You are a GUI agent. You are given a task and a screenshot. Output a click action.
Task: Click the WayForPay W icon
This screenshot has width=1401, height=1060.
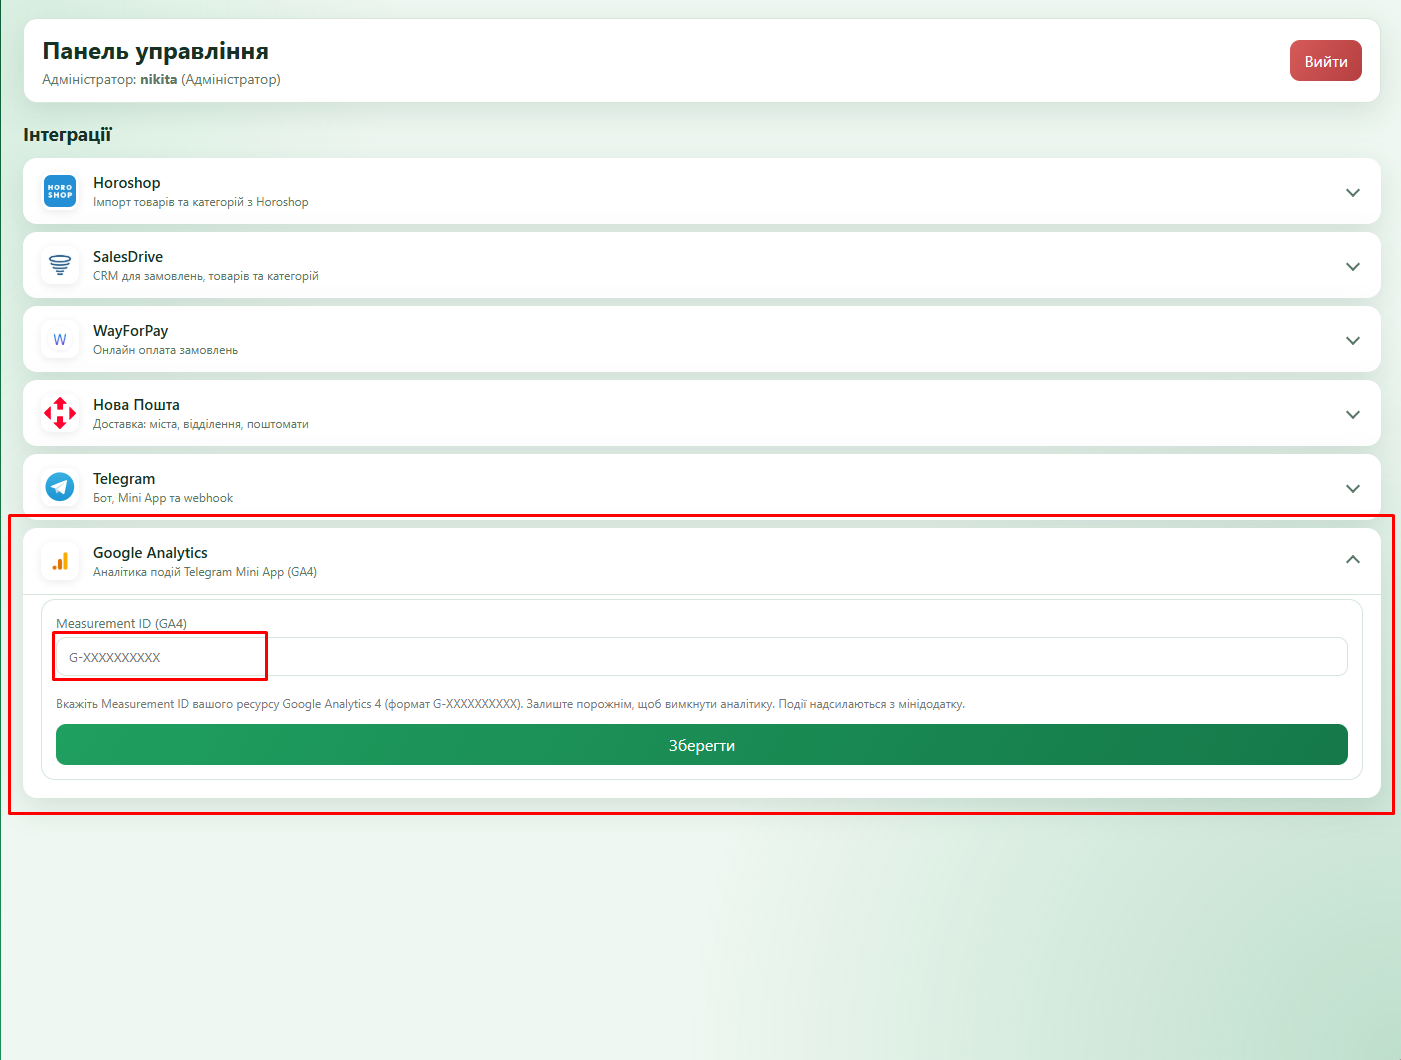[x=60, y=339]
